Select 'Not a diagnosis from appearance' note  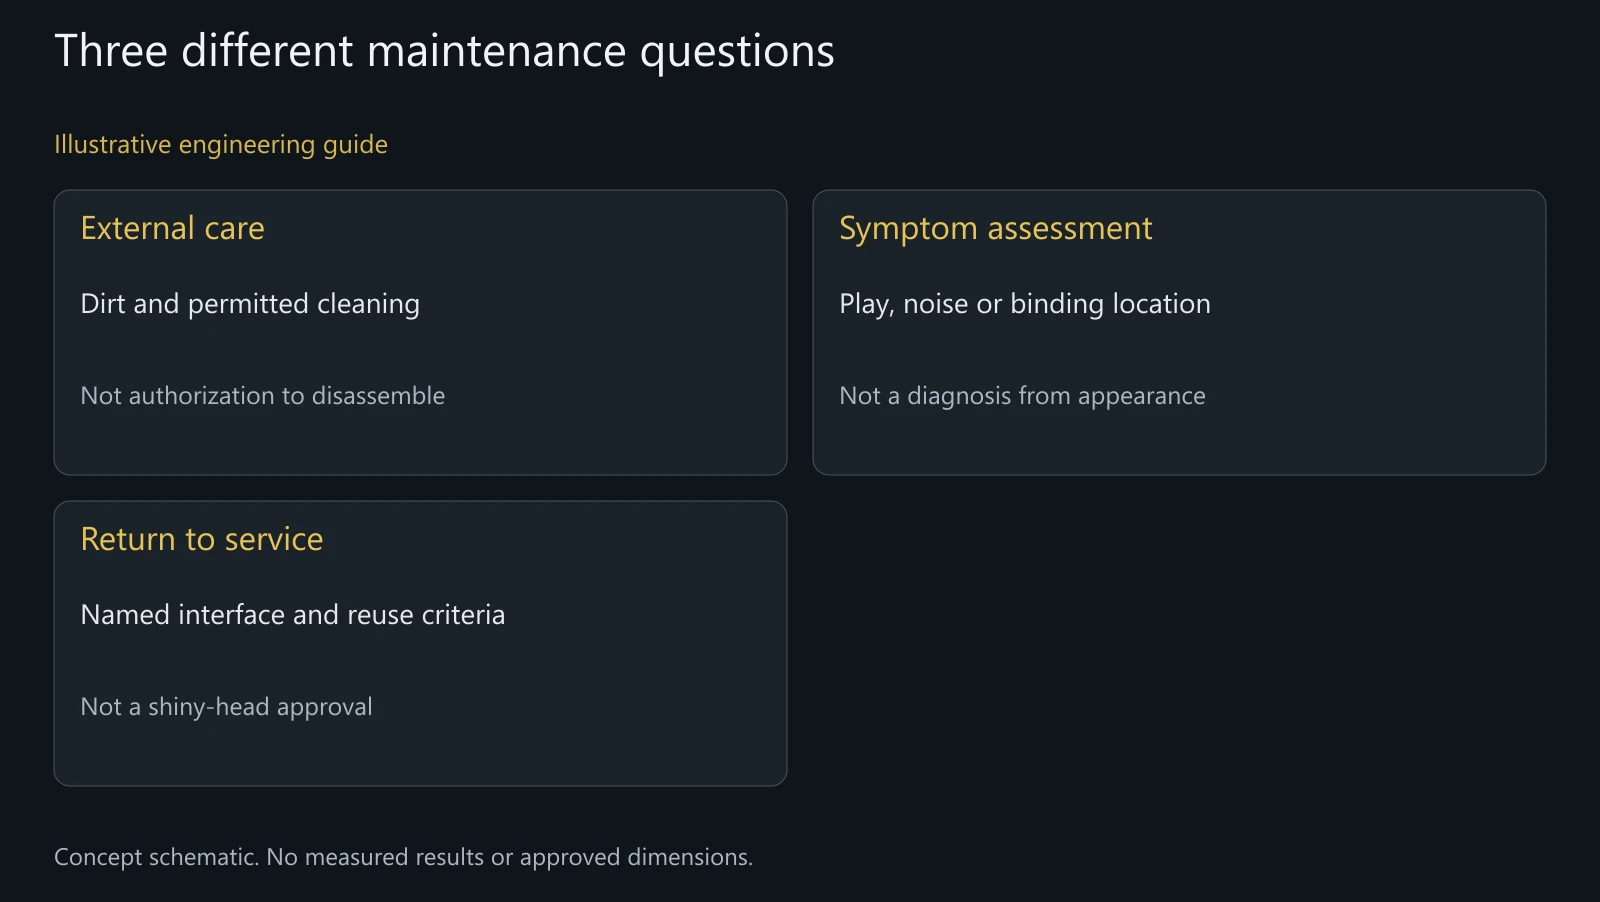tap(1022, 396)
